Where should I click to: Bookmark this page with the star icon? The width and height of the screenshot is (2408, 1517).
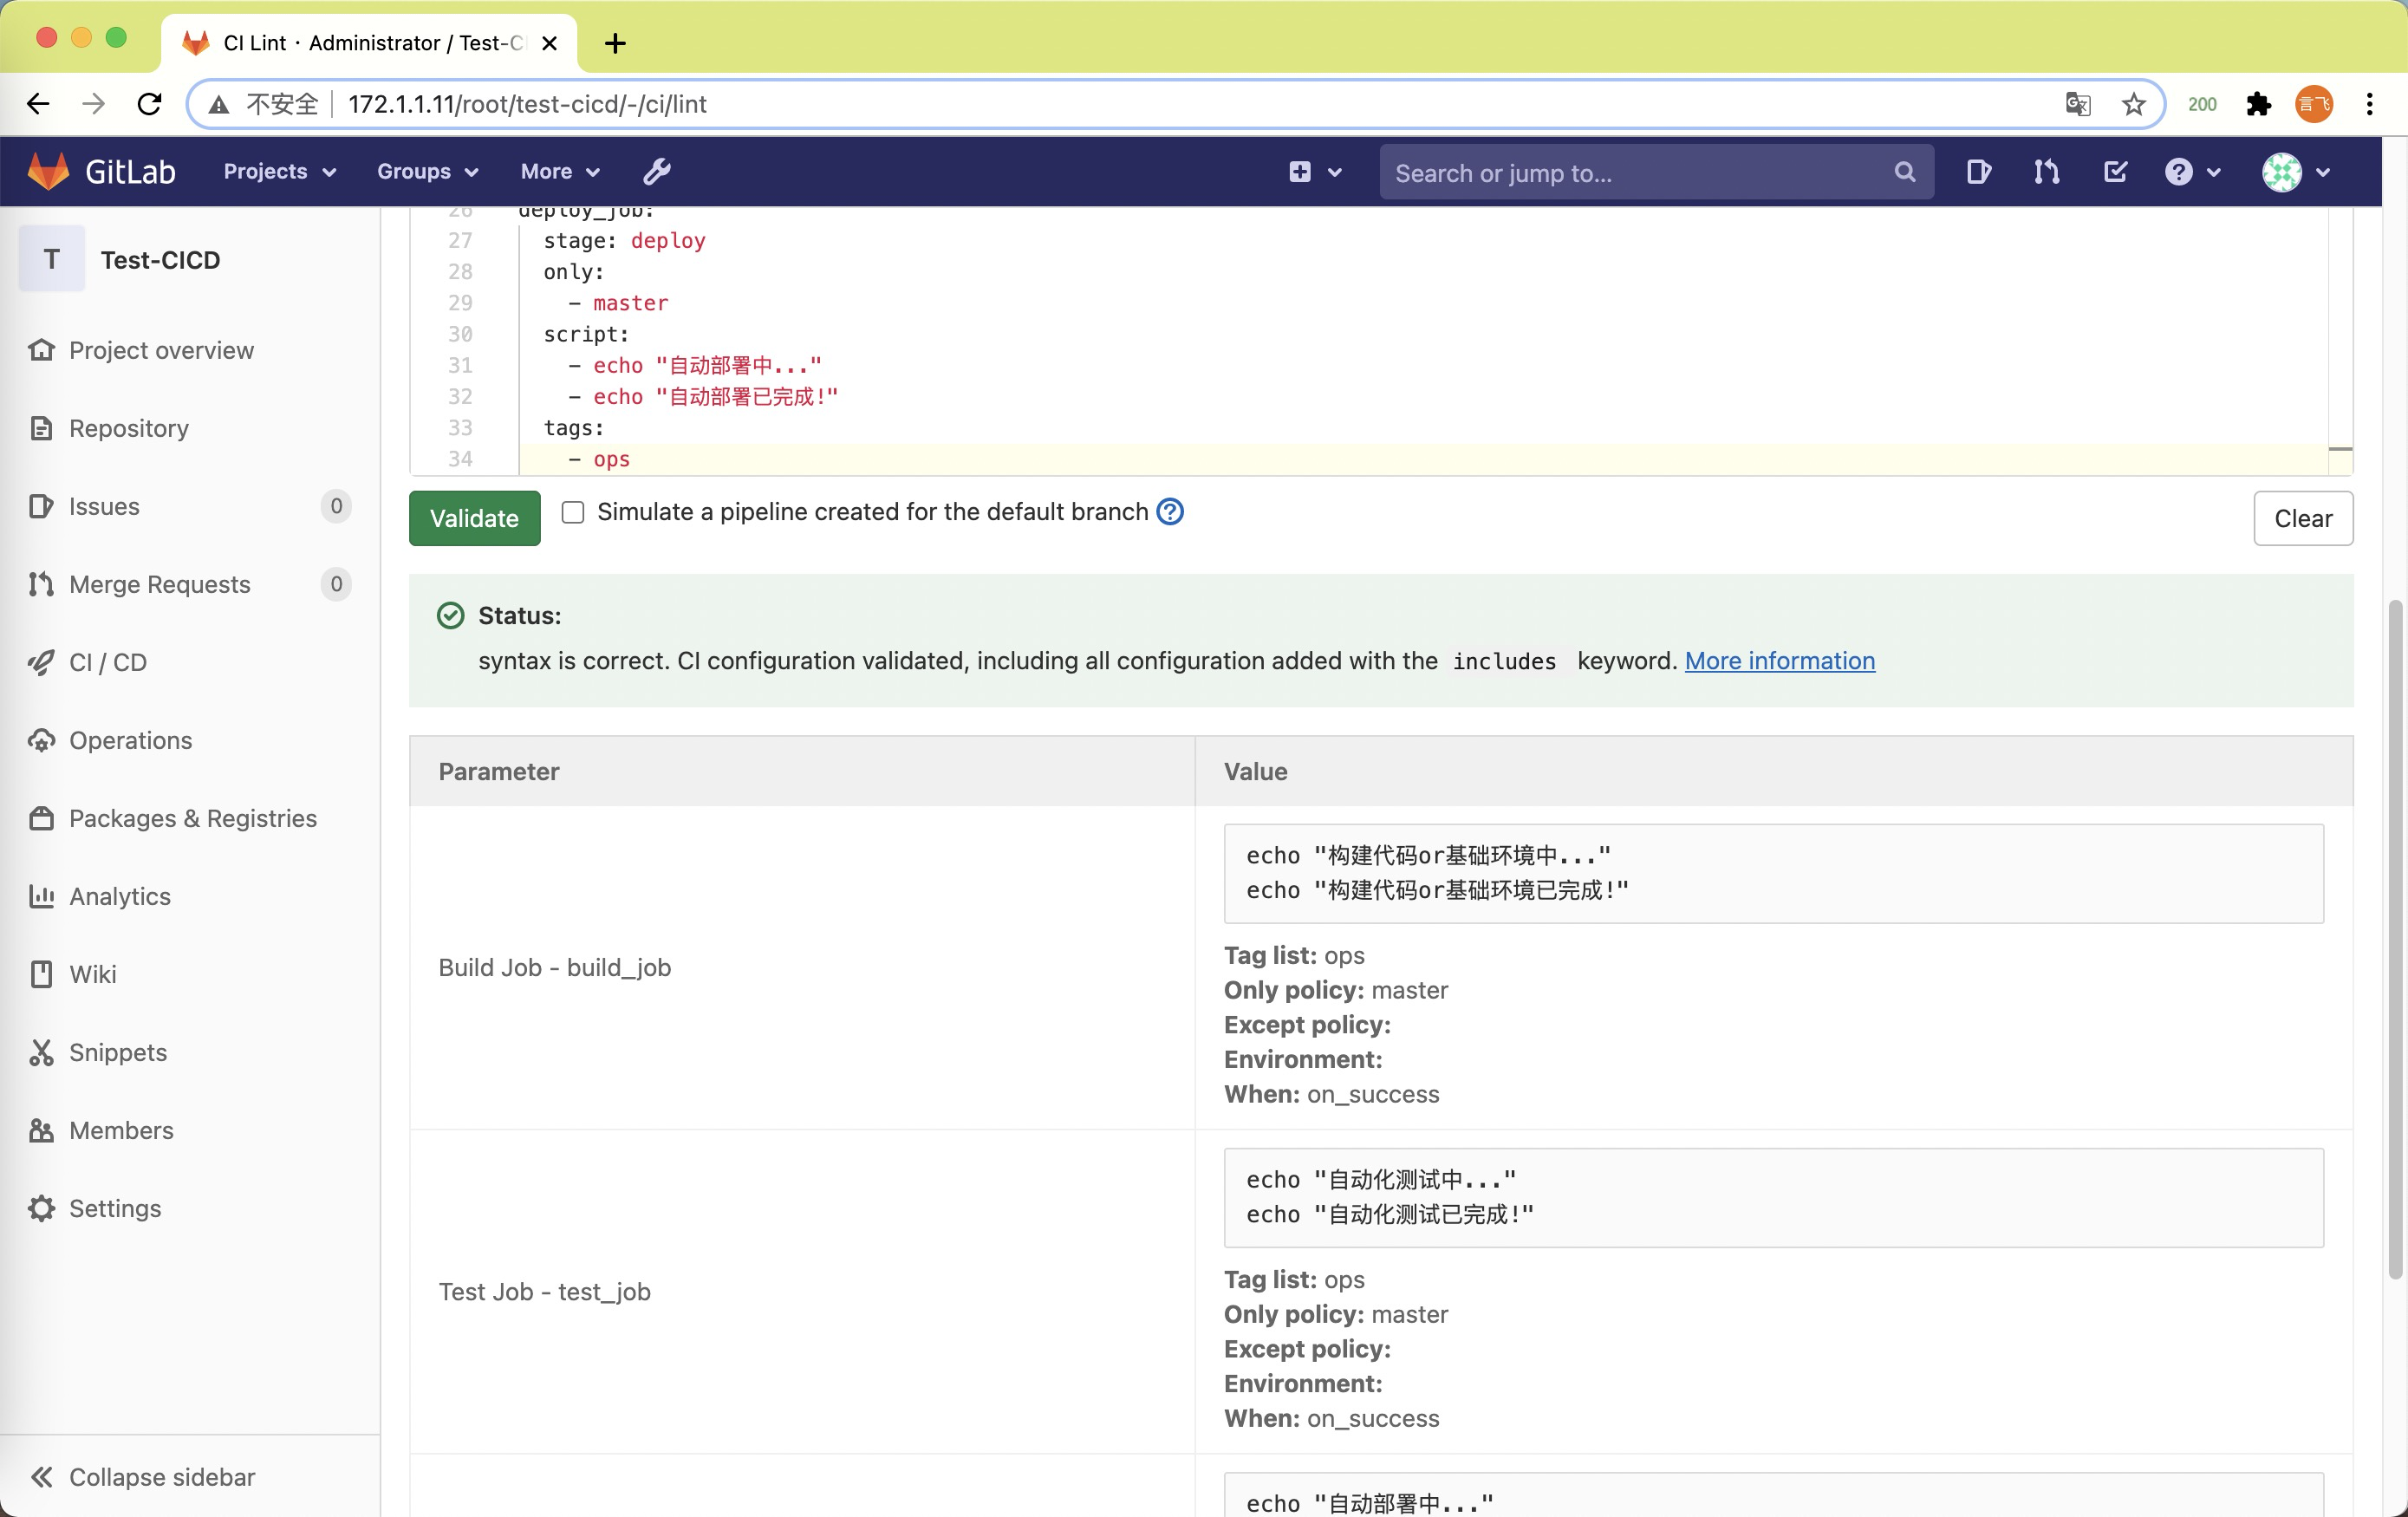pos(2134,104)
